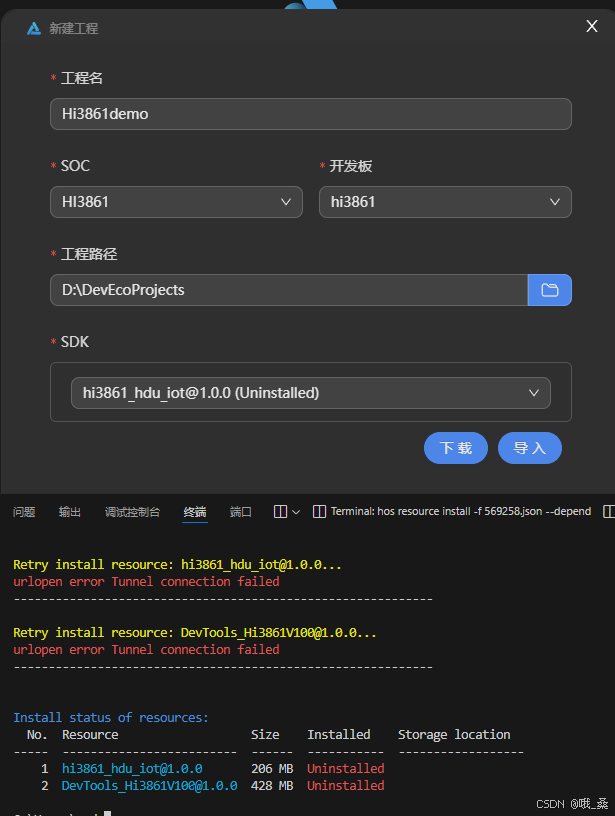Click the DevEco logo icon in dialog title
The height and width of the screenshot is (816, 615).
tap(34, 28)
